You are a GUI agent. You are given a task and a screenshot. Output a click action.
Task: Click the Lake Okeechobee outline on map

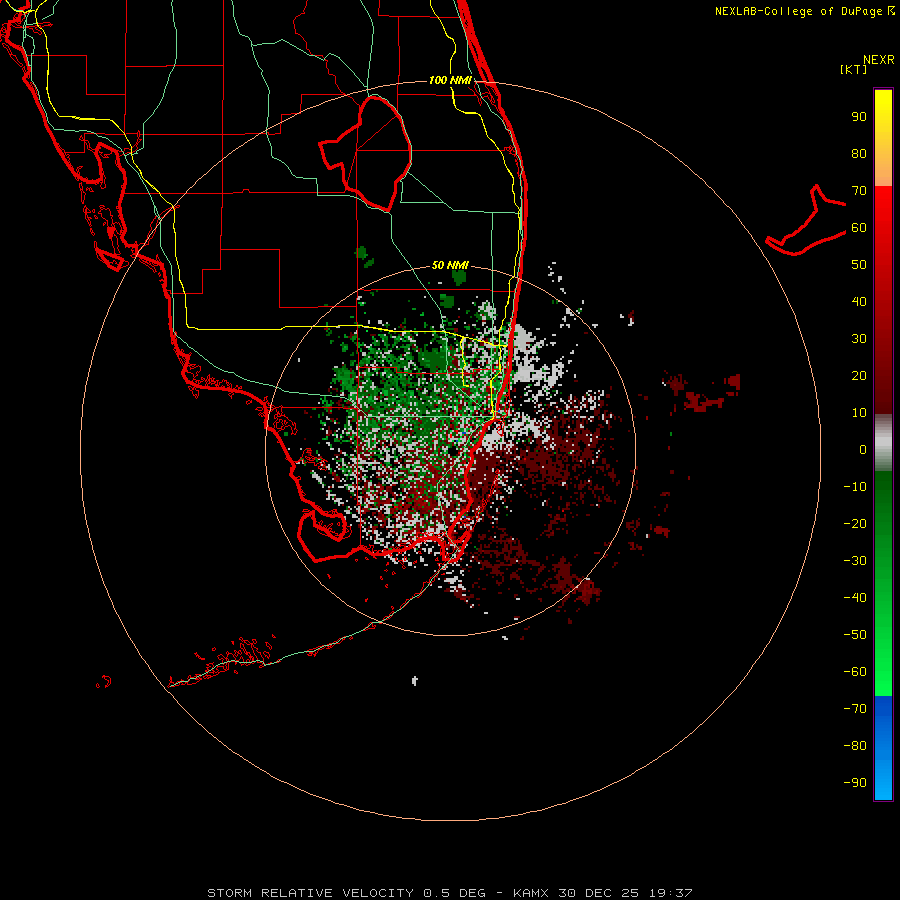click(365, 153)
